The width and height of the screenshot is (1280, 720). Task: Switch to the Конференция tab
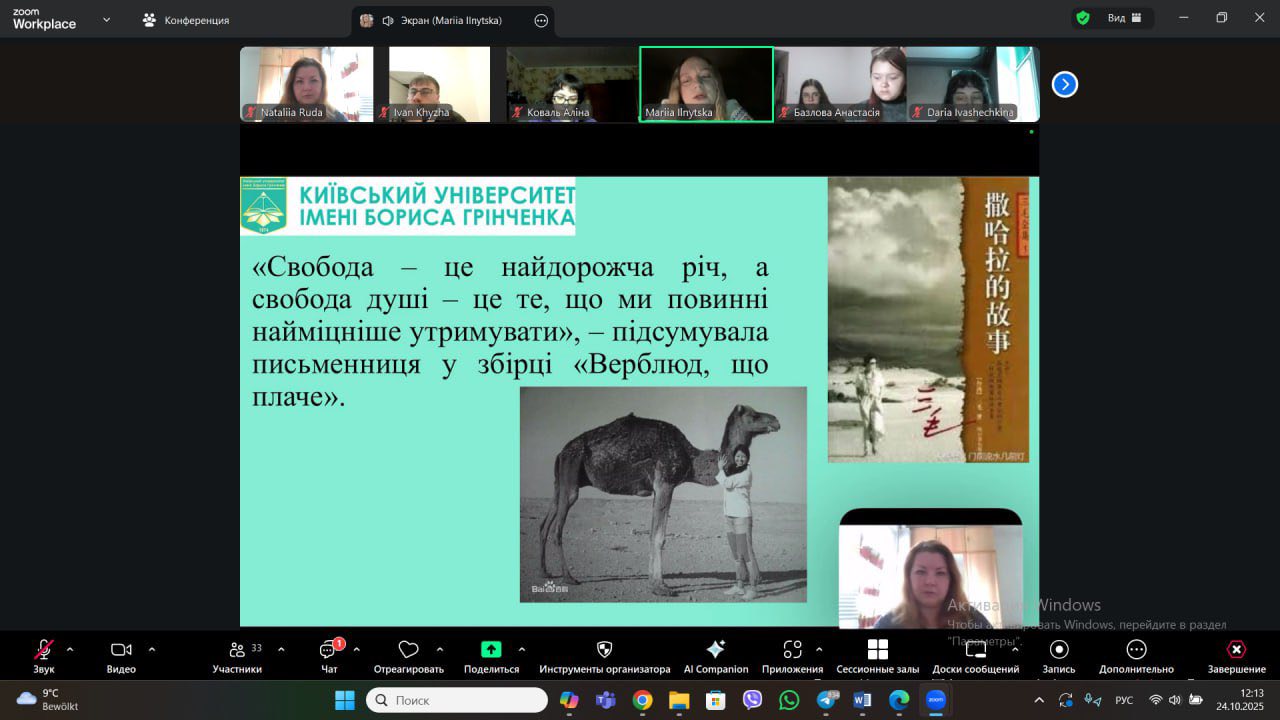point(186,20)
